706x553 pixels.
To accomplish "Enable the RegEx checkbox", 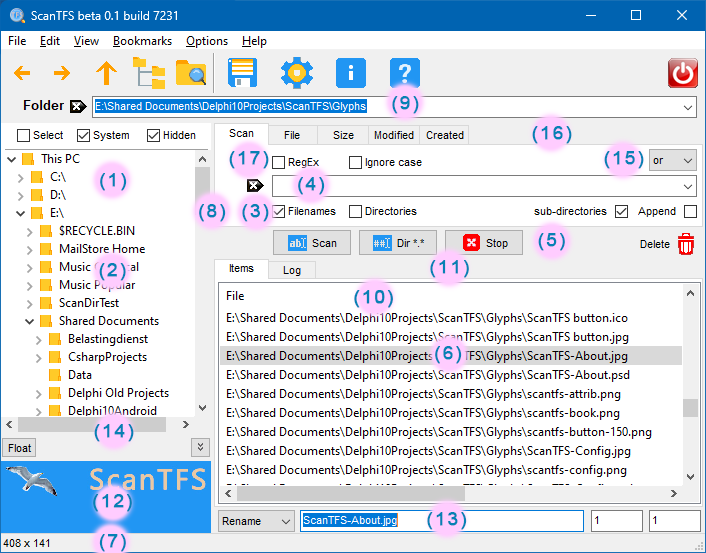I will [x=278, y=162].
